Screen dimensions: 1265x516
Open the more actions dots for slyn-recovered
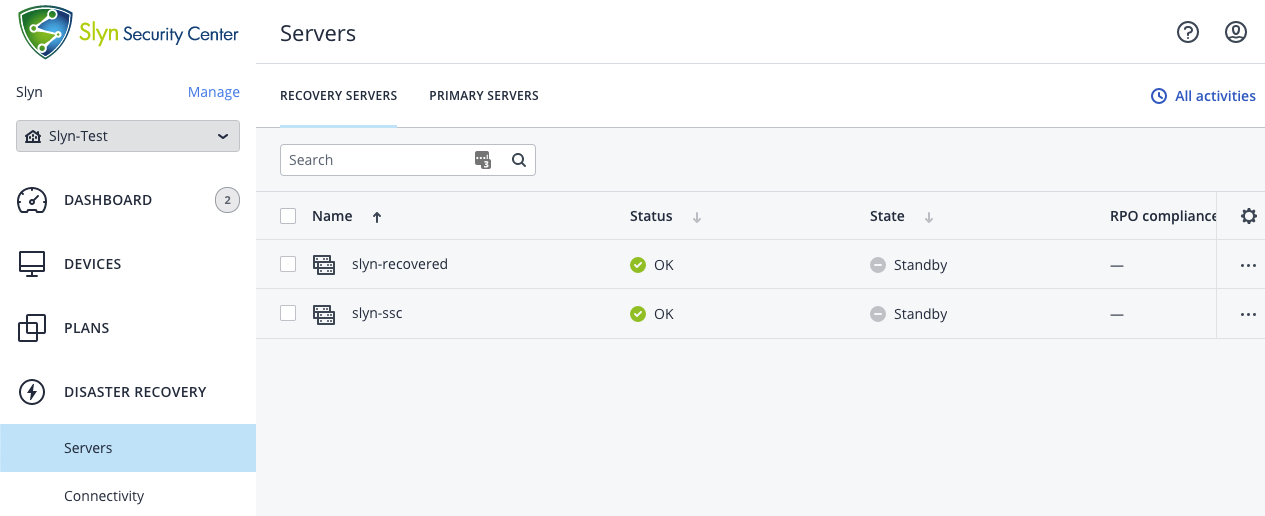[1248, 266]
